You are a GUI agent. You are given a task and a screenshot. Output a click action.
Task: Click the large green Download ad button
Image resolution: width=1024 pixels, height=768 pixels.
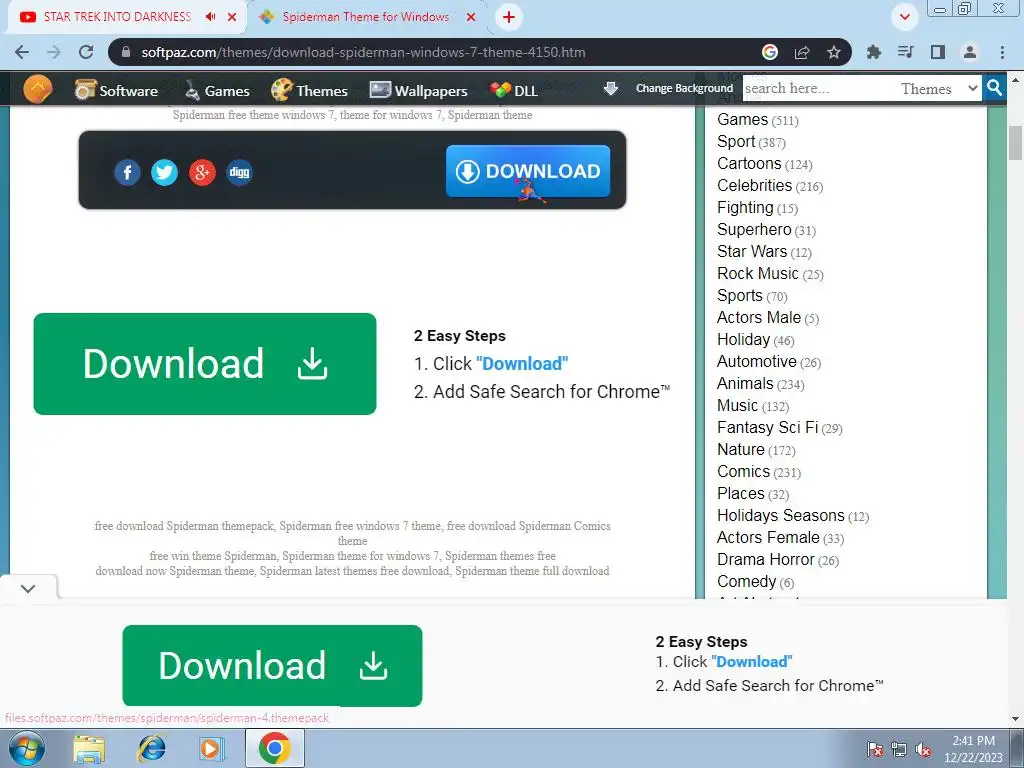[x=205, y=364]
